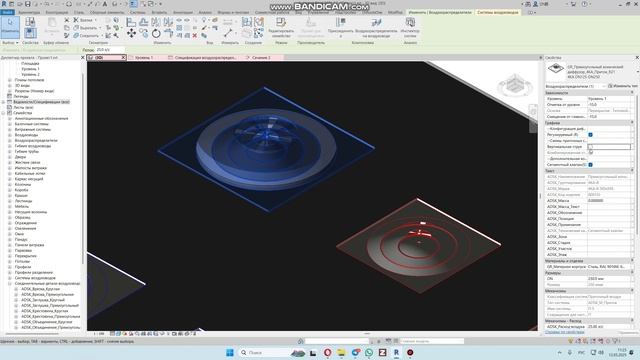Viewport: 640px width, 360px height.
Task: Switch to the Системы ribbon tab
Action: (138, 13)
